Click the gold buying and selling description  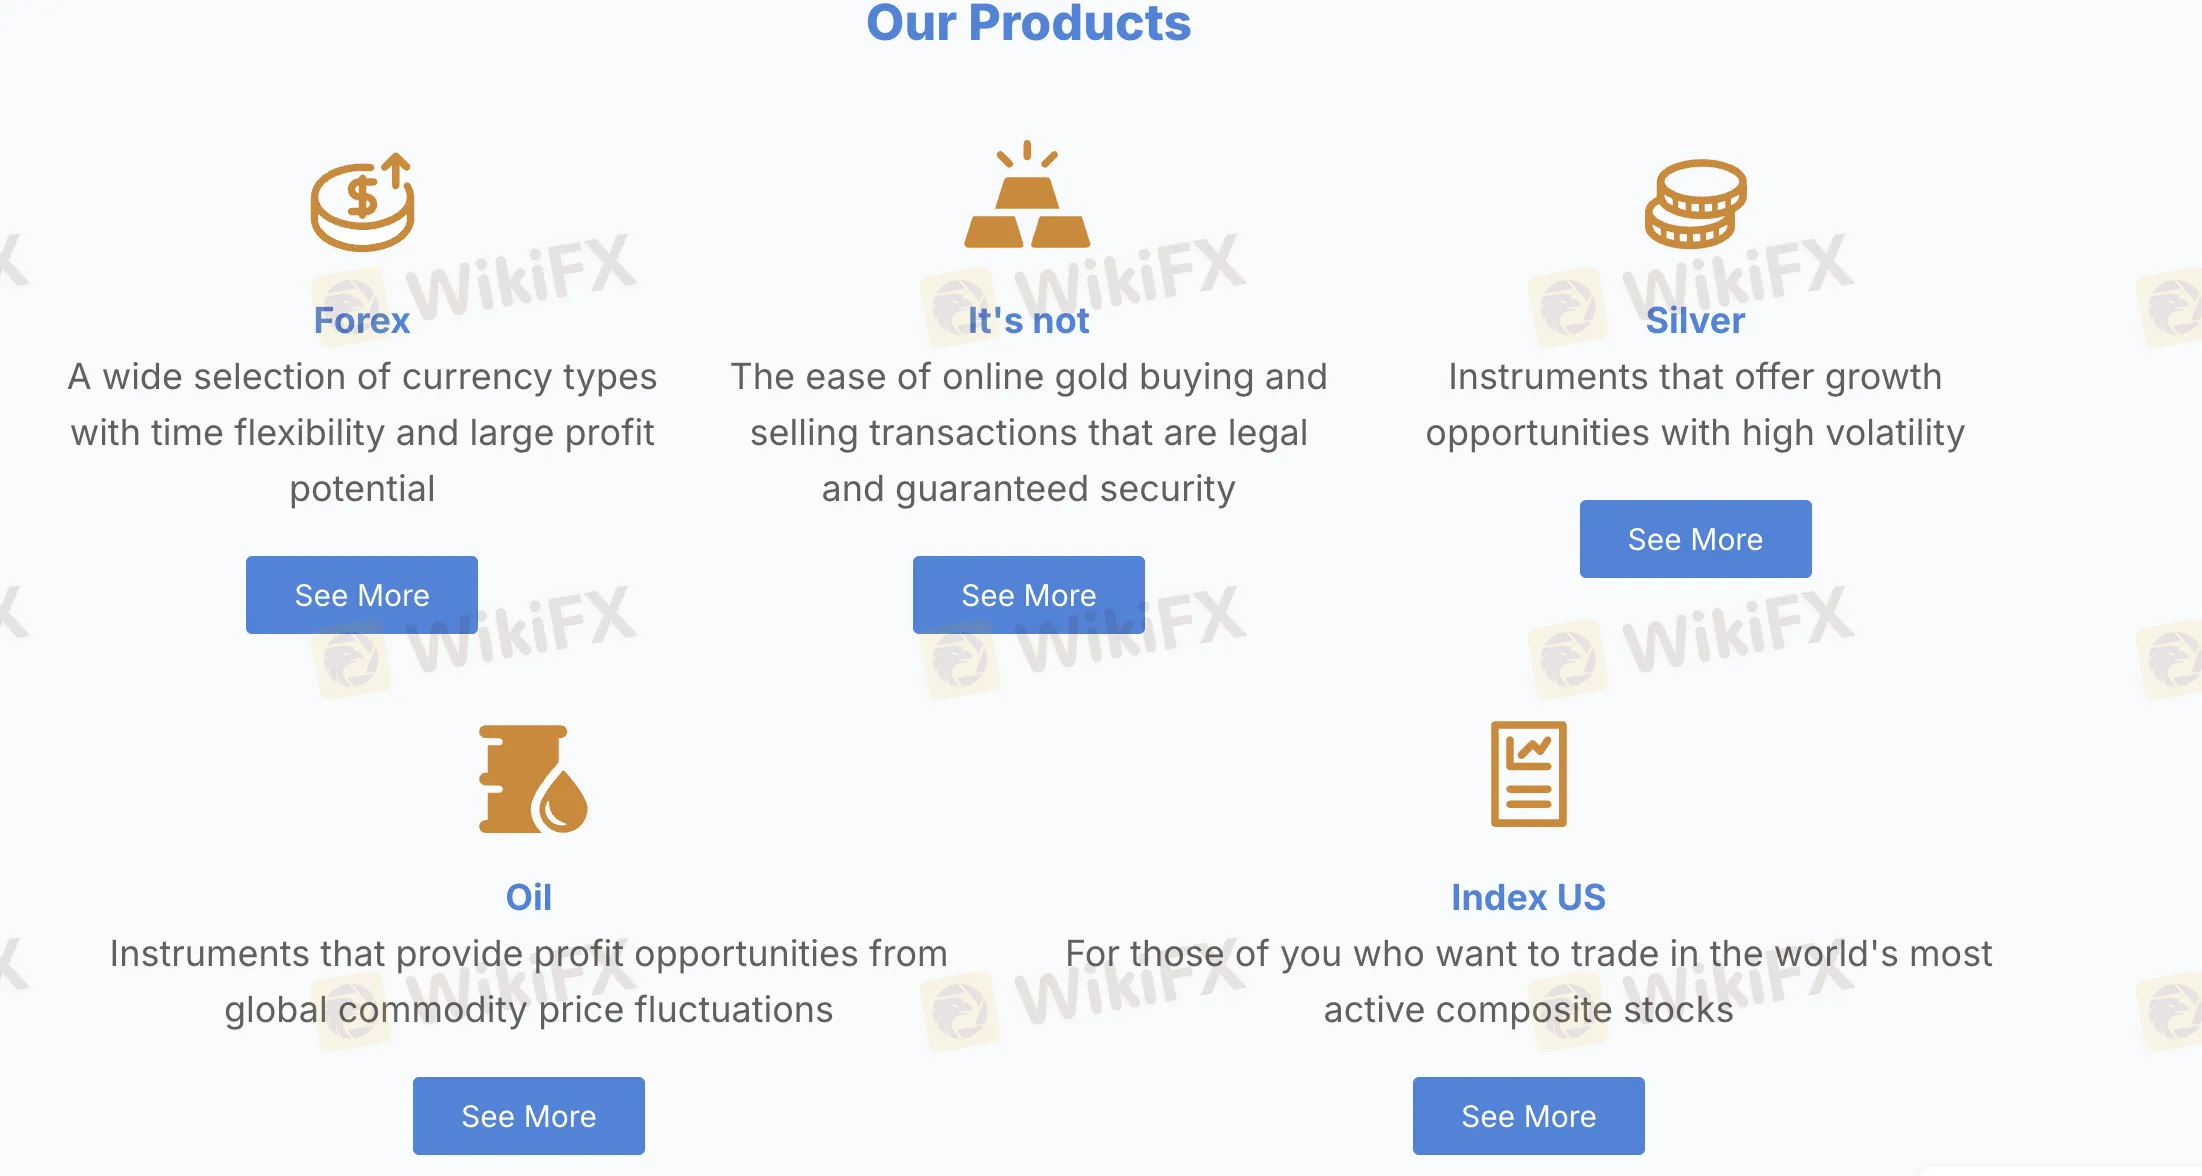pyautogui.click(x=1029, y=432)
